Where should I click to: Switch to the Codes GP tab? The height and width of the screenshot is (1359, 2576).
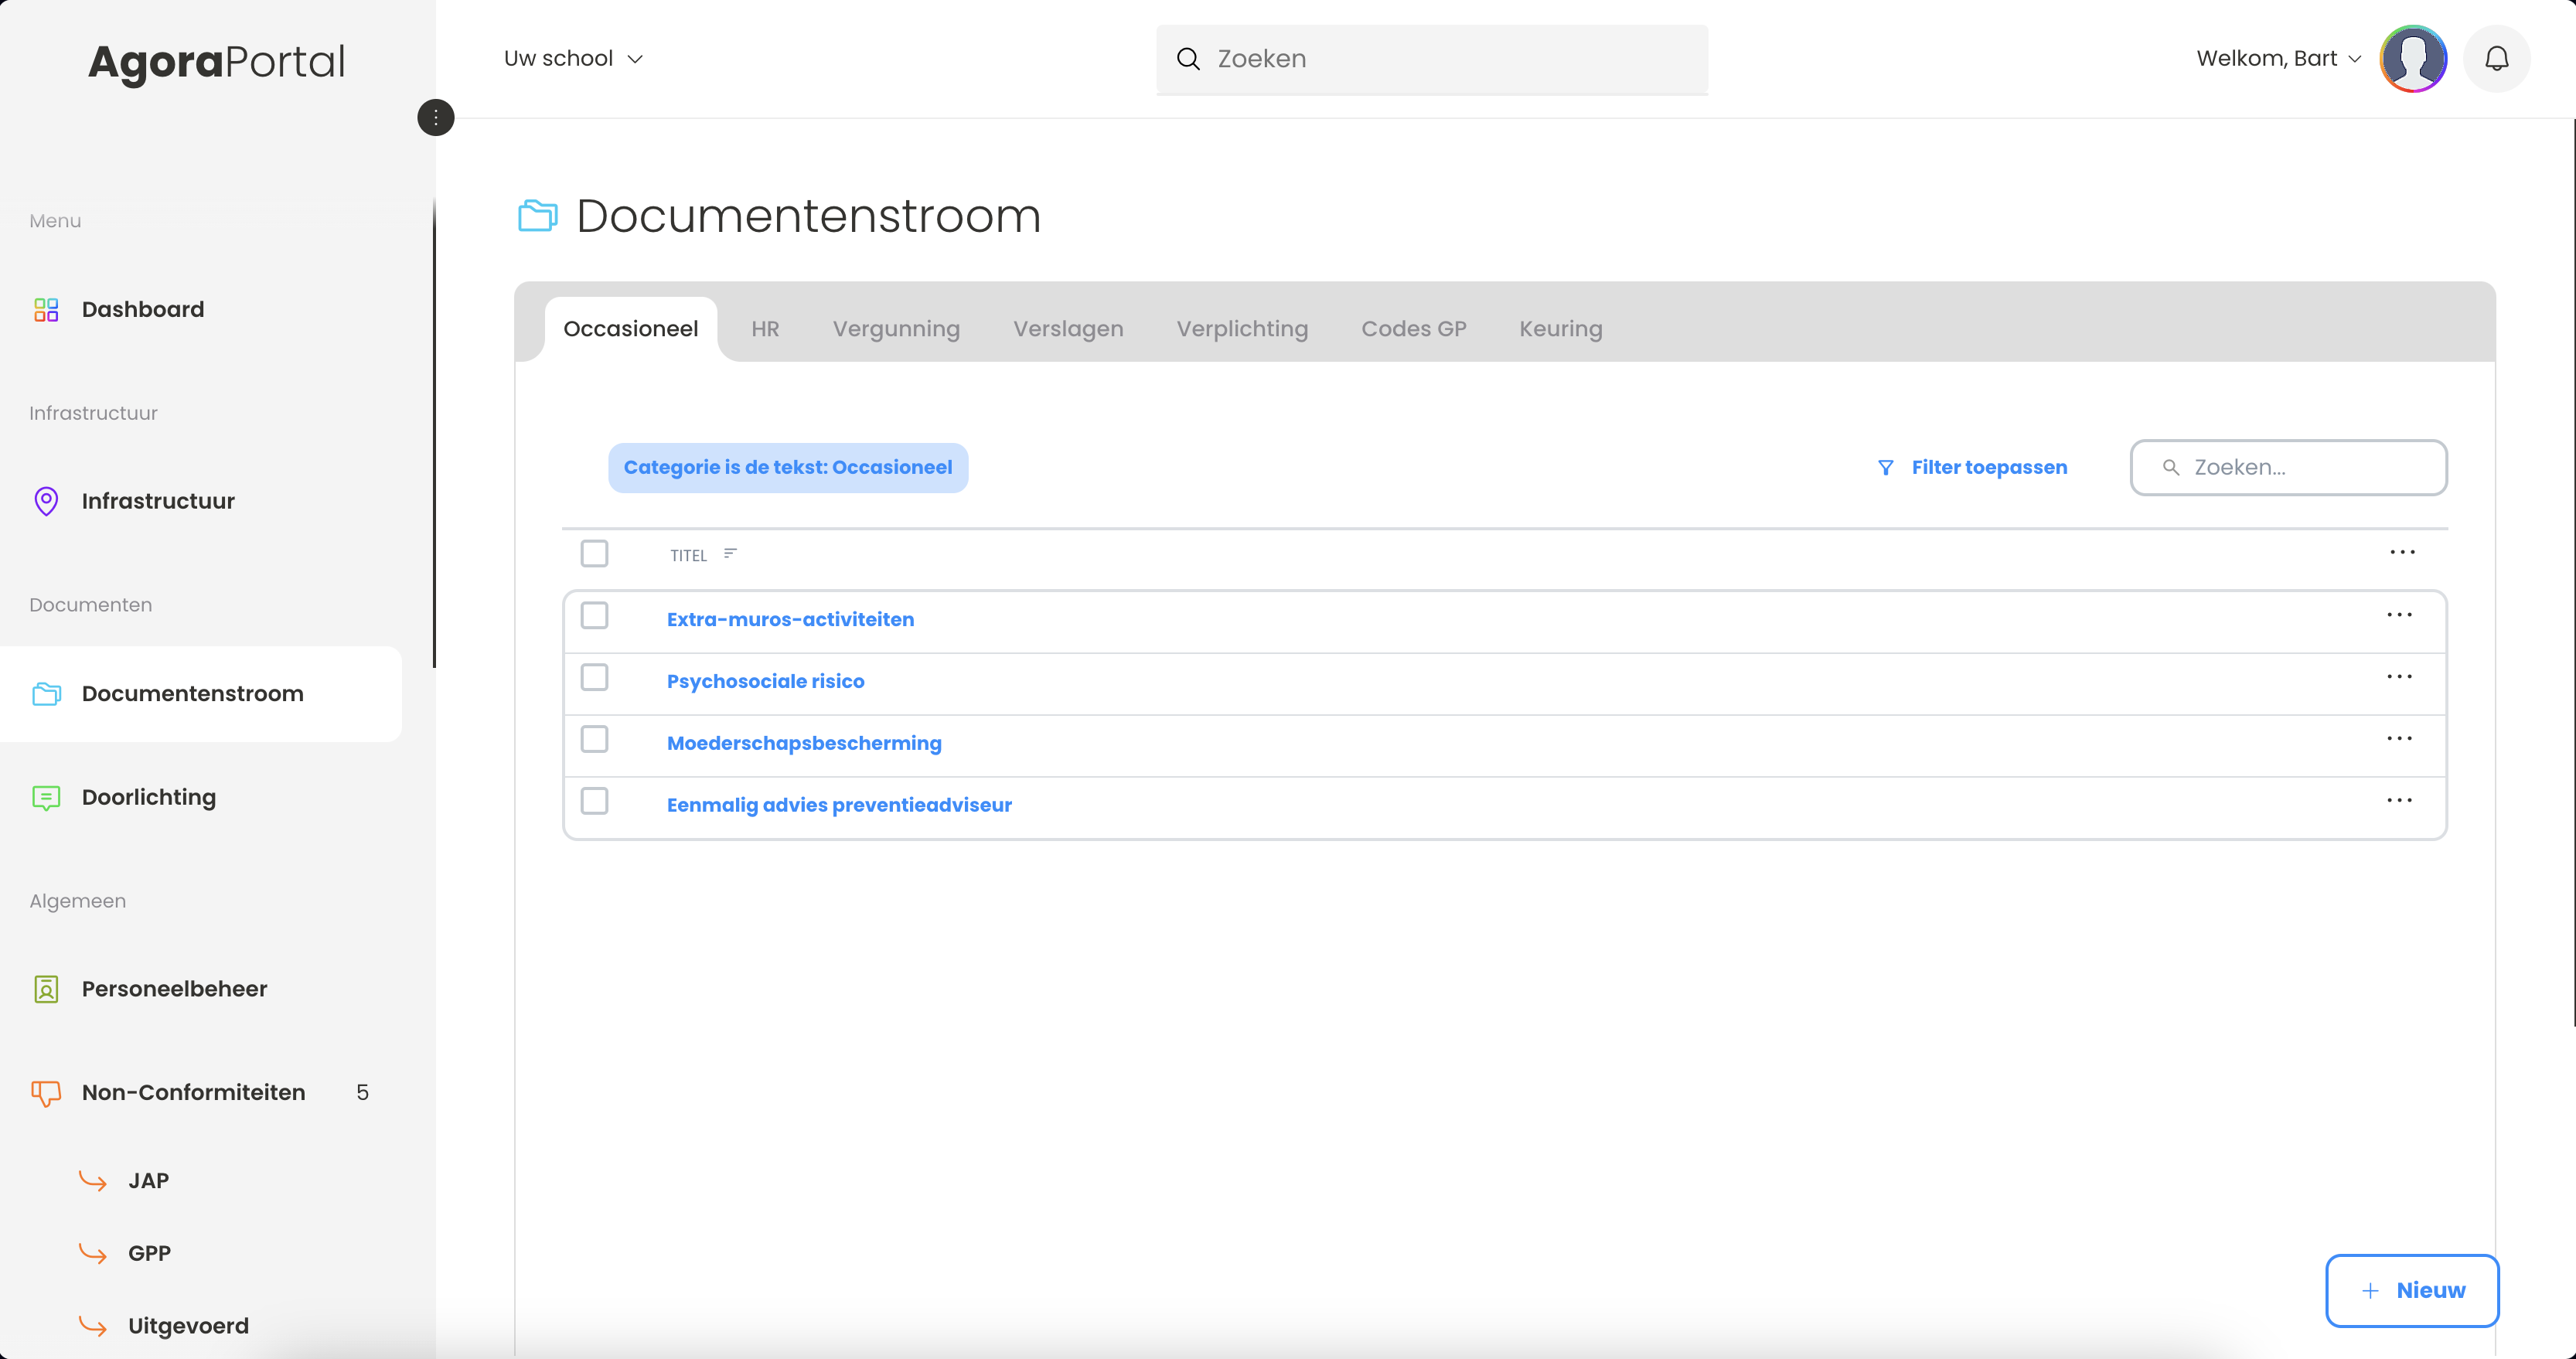coord(1413,329)
